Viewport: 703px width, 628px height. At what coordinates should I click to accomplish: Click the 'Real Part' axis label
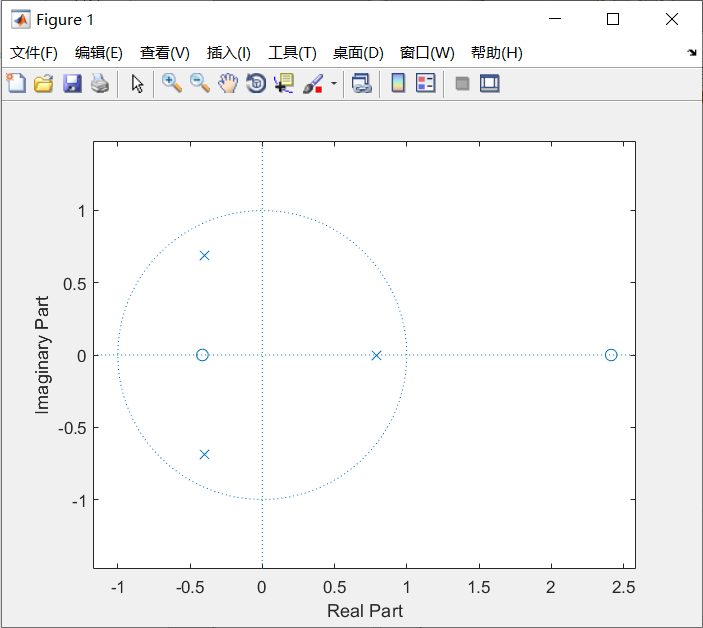pos(365,611)
